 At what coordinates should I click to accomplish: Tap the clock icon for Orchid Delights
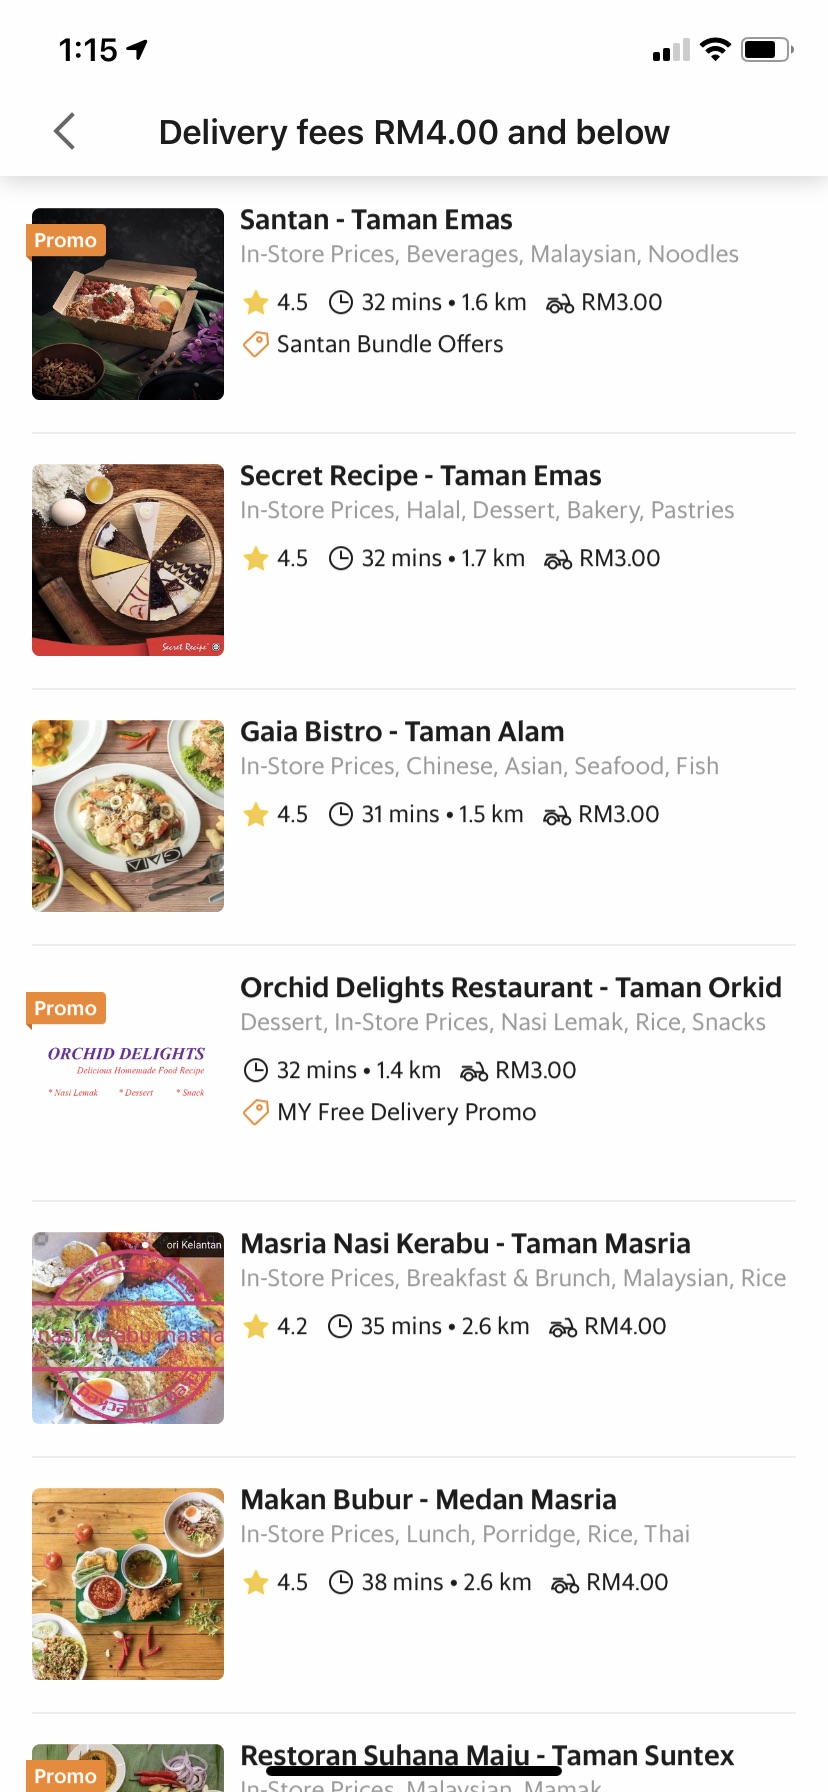(x=256, y=1071)
